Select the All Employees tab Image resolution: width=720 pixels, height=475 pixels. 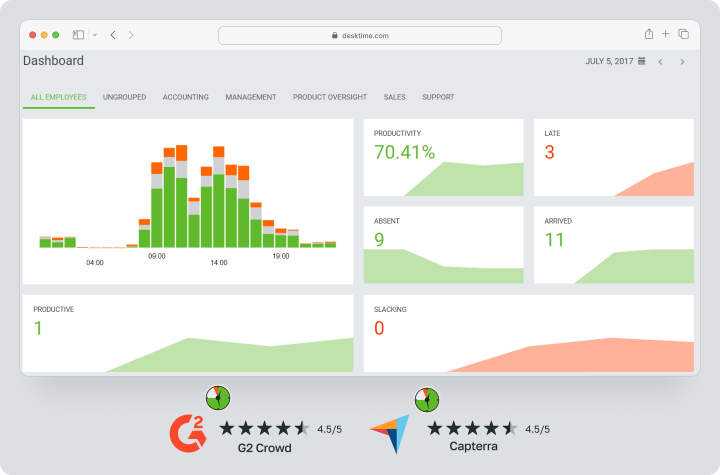tap(58, 97)
